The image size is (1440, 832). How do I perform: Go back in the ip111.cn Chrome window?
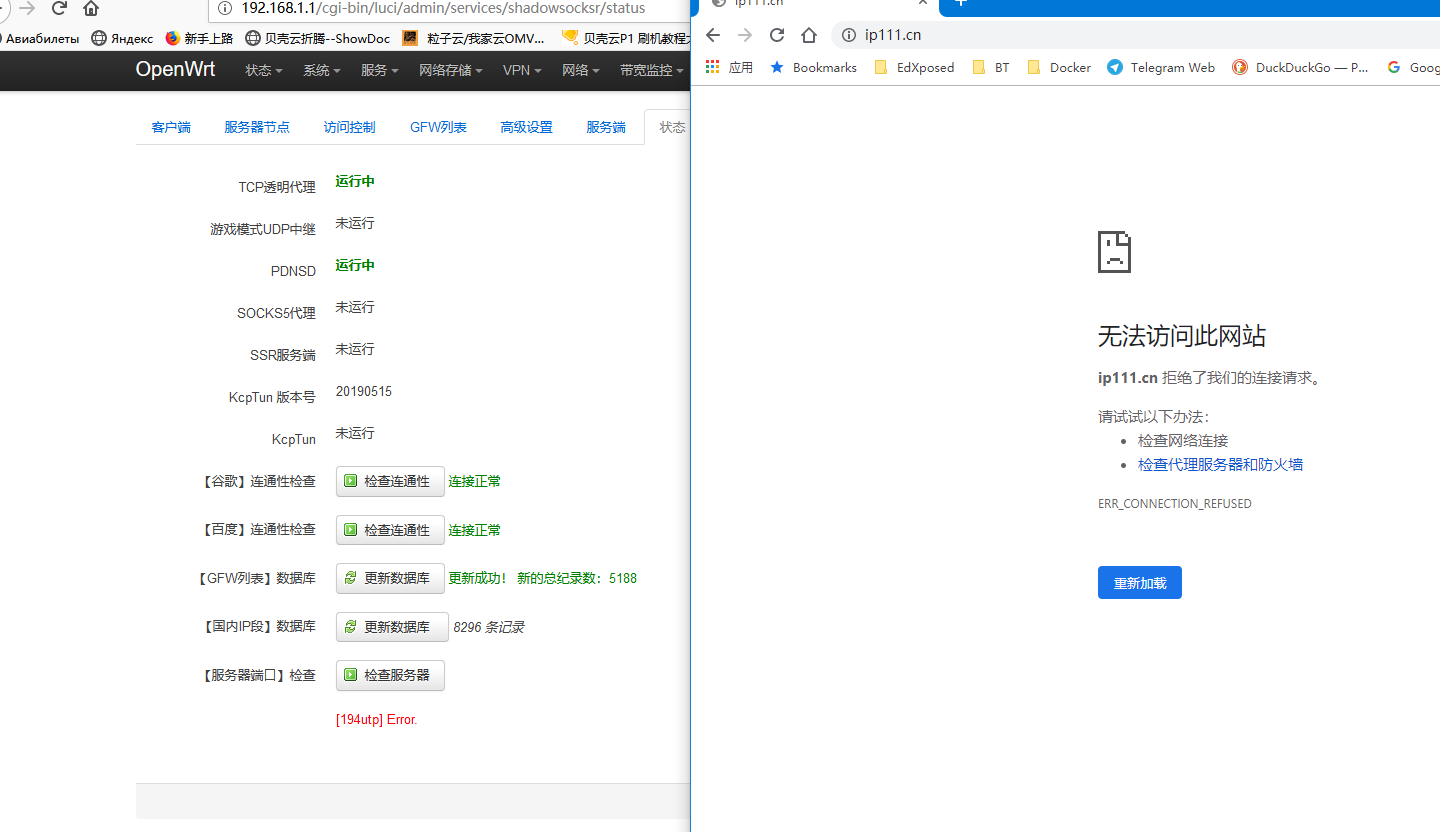pyautogui.click(x=713, y=35)
